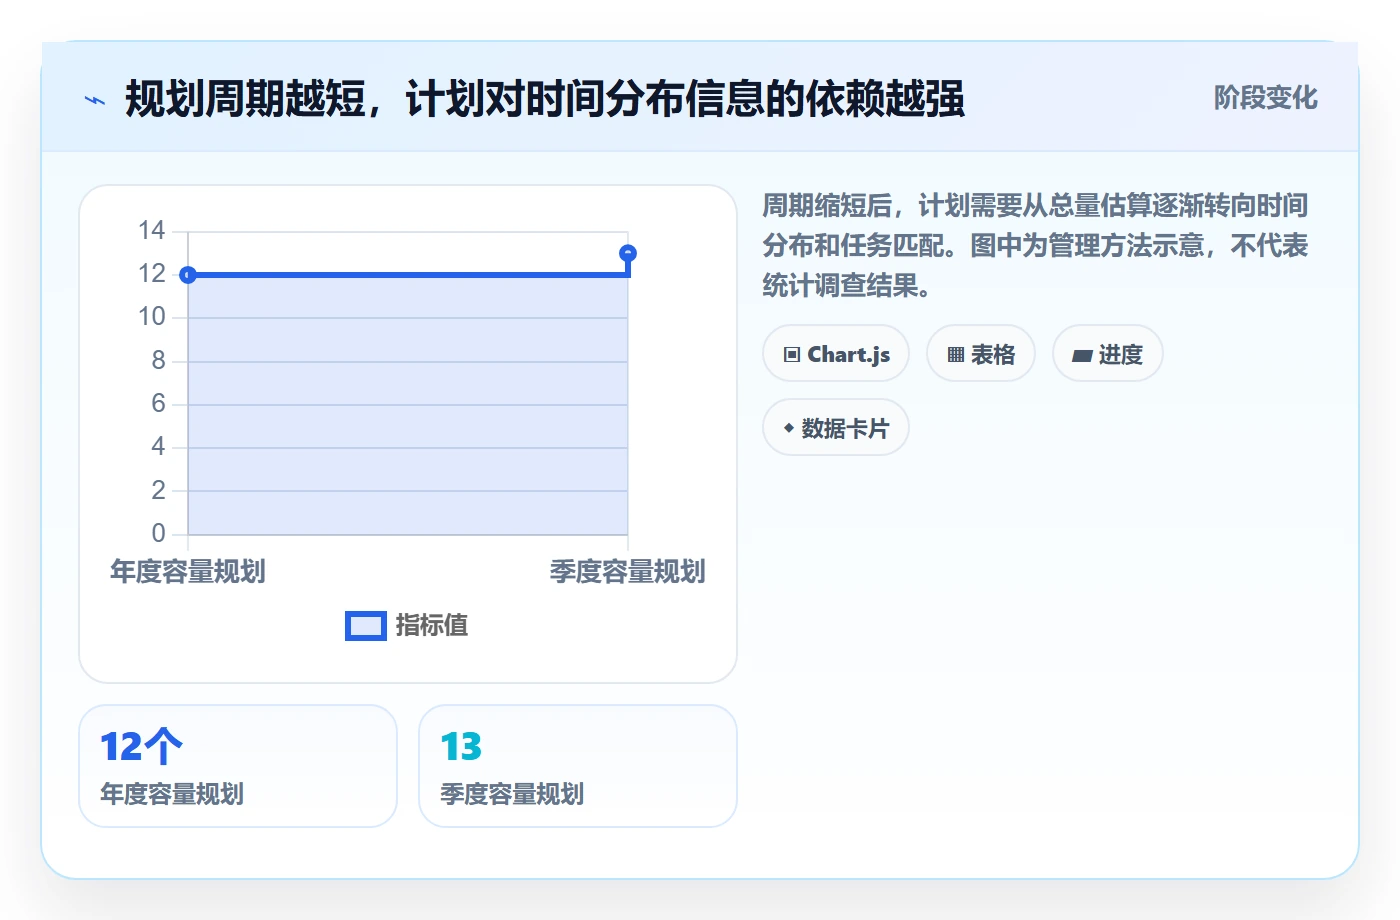
Task: Click the 年度容量规划 data point on chart
Action: click(x=188, y=275)
